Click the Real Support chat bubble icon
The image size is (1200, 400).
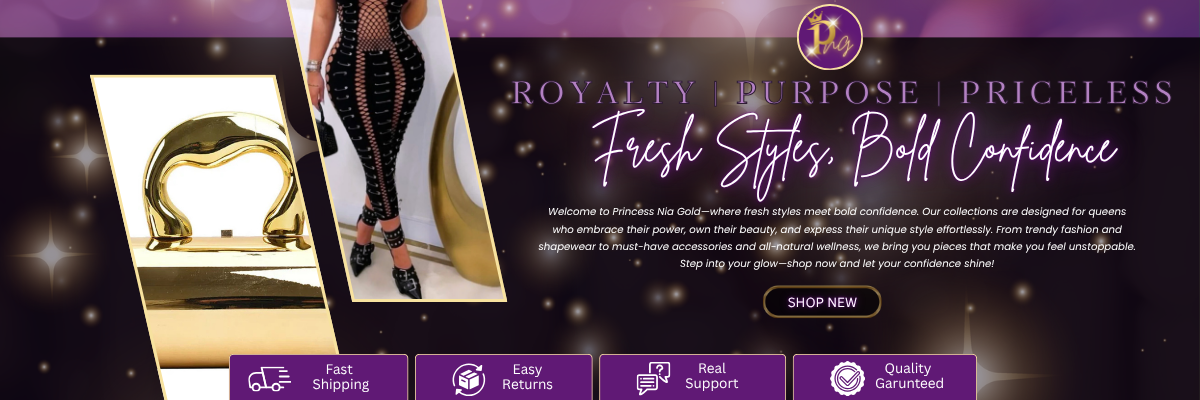[653, 378]
